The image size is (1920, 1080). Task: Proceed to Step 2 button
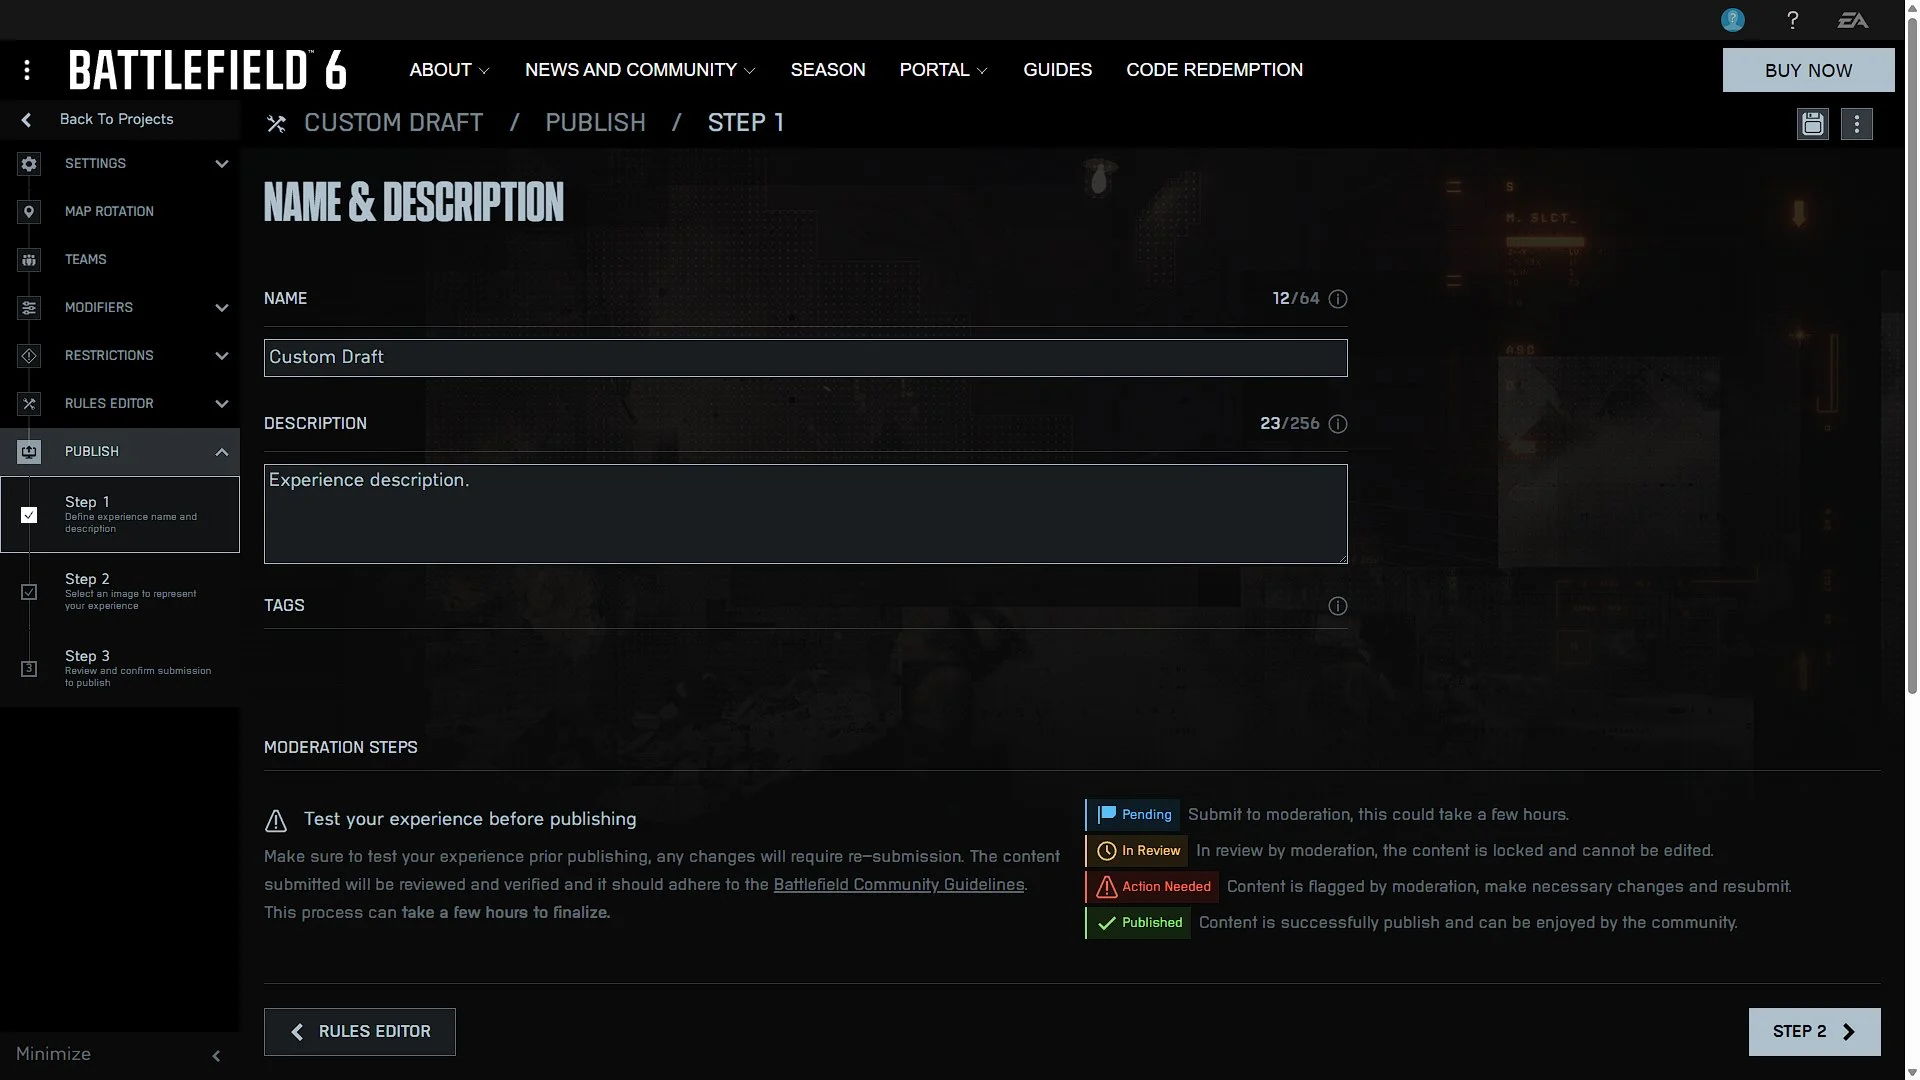click(1814, 1032)
